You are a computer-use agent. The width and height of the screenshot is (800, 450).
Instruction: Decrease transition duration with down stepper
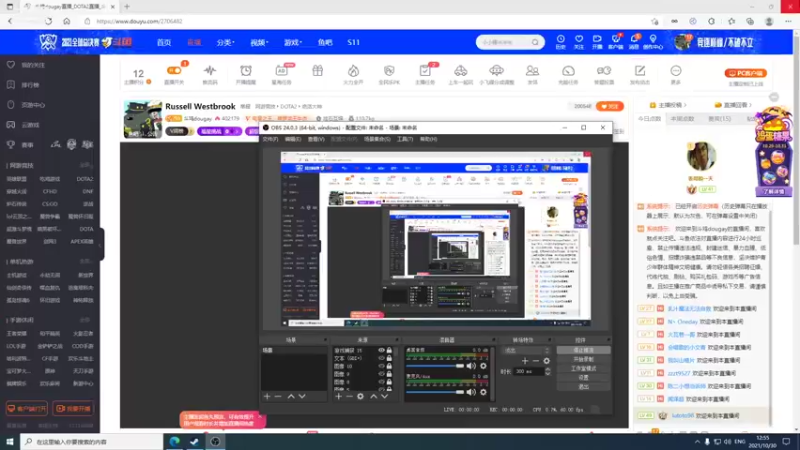(x=547, y=373)
